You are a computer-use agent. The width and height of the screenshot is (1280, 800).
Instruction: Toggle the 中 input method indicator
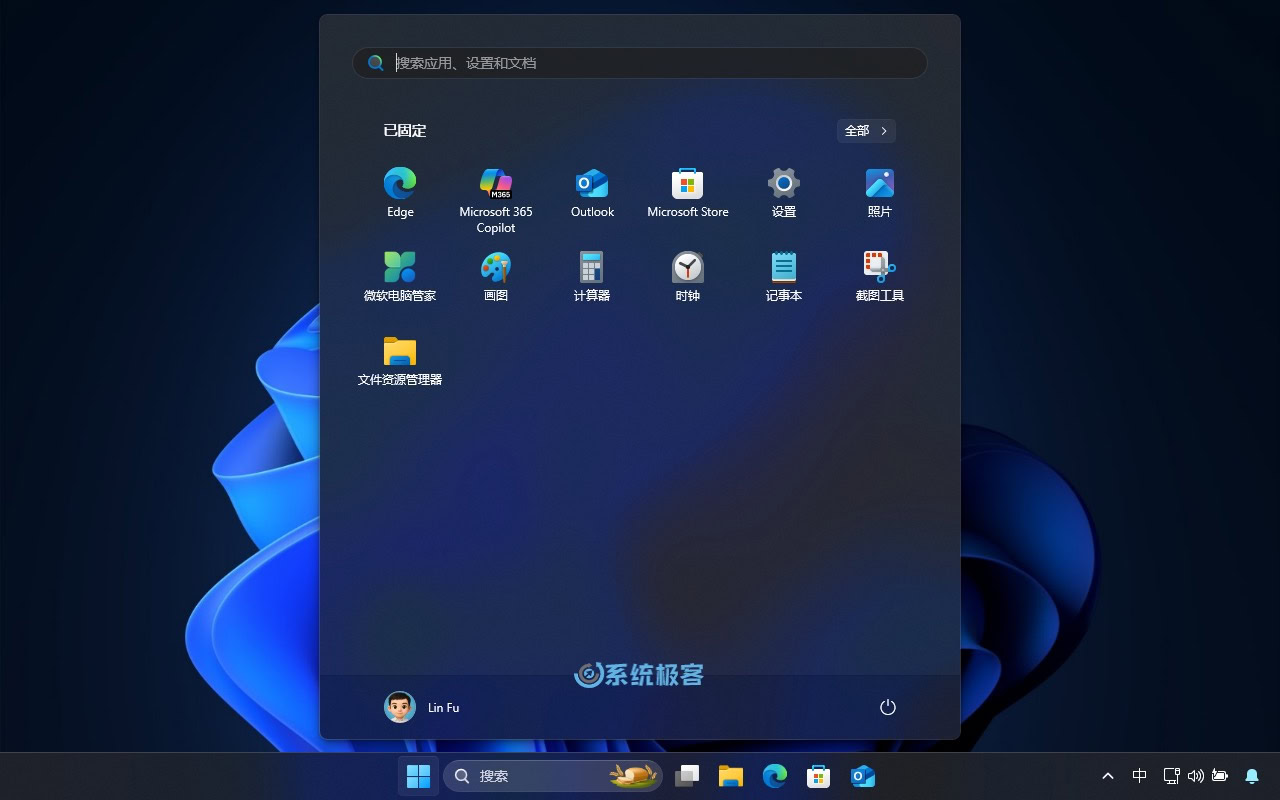(1139, 776)
